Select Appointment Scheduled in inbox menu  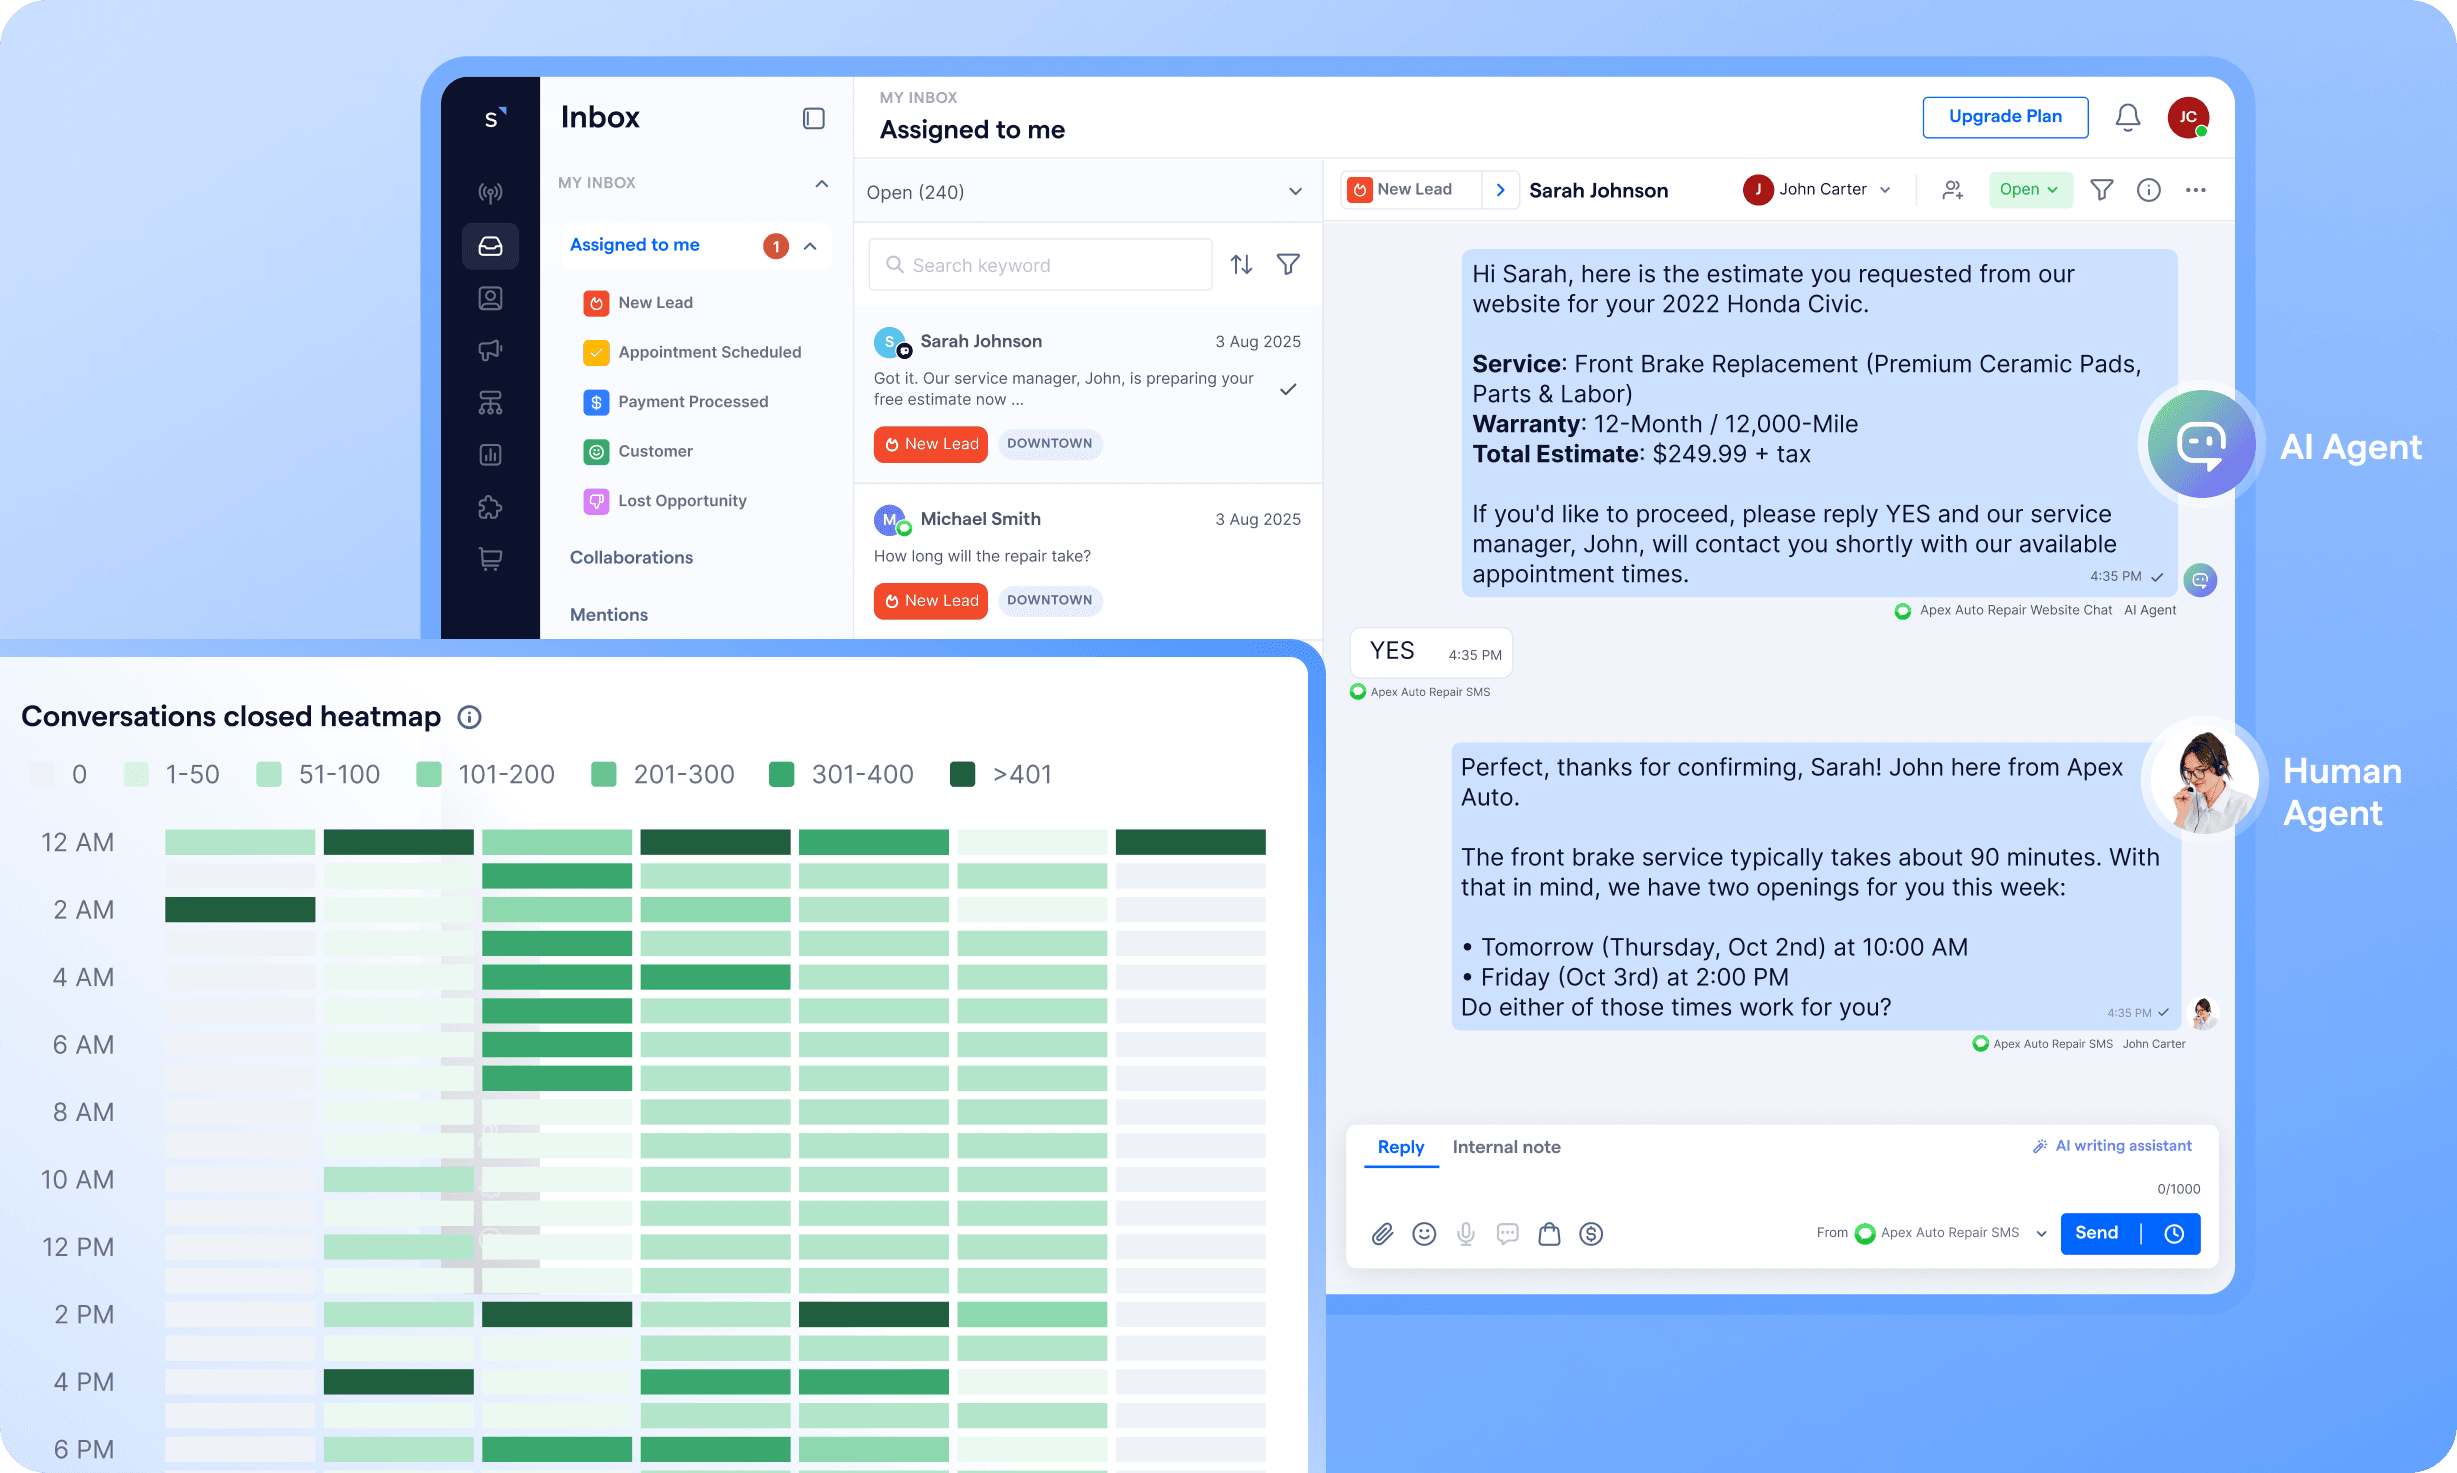[709, 352]
